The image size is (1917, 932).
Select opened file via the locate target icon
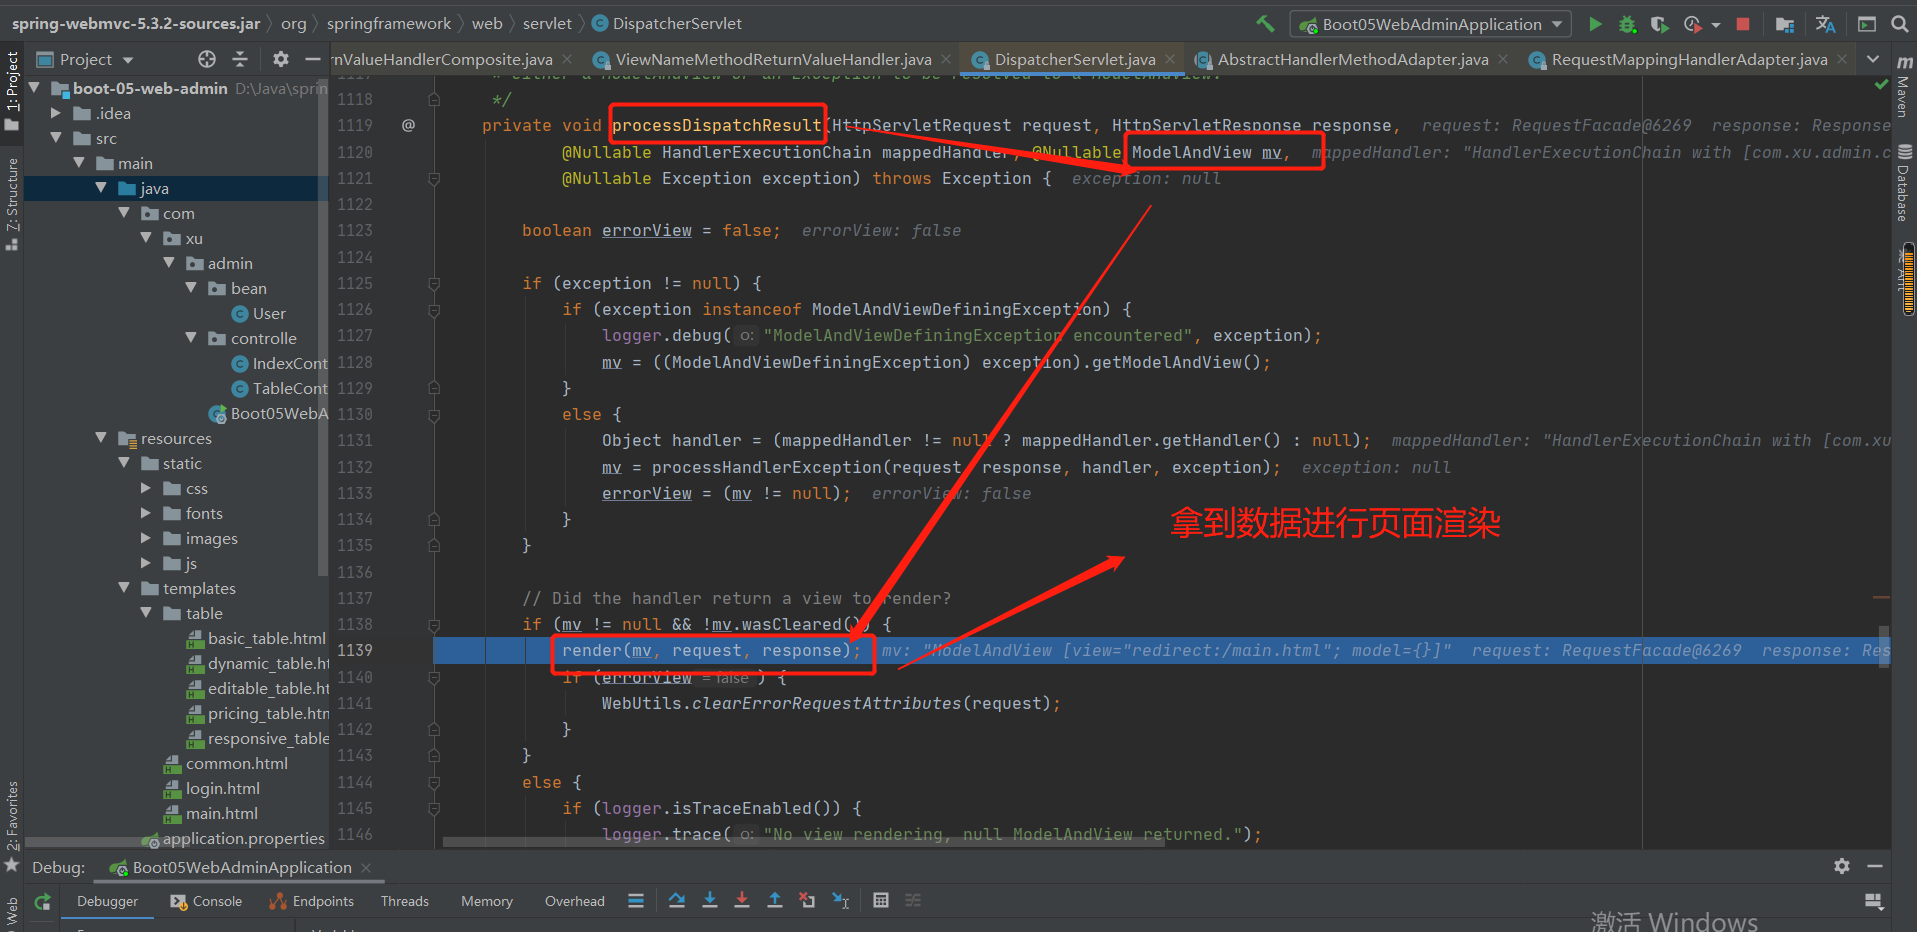click(207, 59)
